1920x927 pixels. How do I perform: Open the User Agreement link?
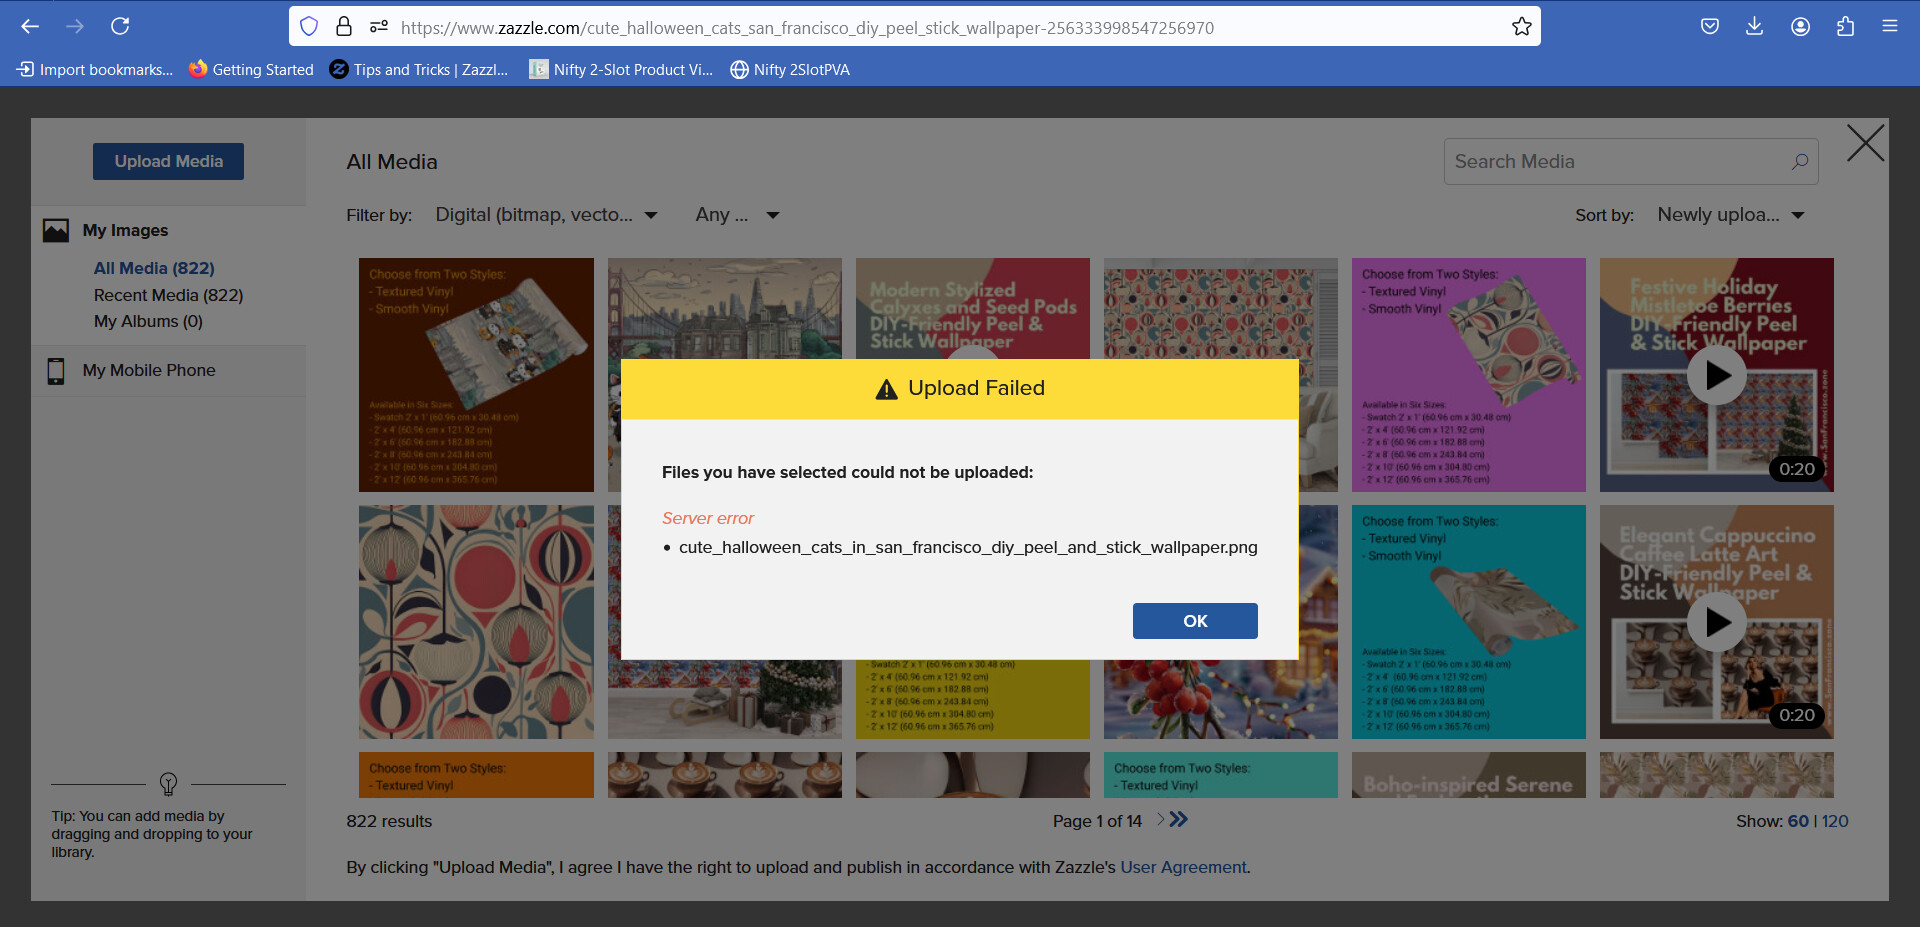click(x=1183, y=867)
